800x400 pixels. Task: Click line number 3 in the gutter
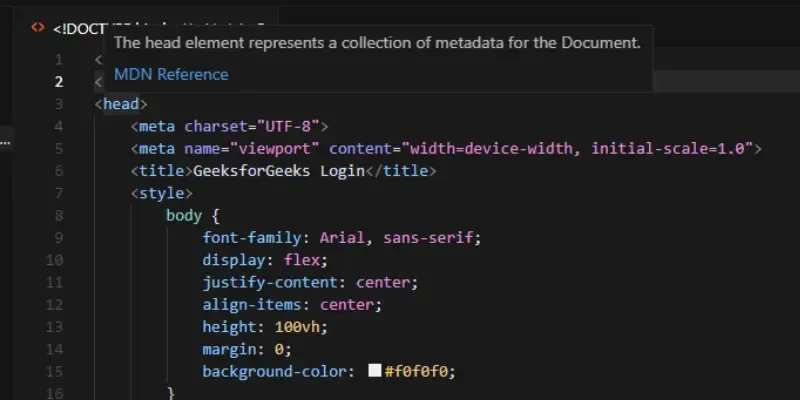pos(59,104)
